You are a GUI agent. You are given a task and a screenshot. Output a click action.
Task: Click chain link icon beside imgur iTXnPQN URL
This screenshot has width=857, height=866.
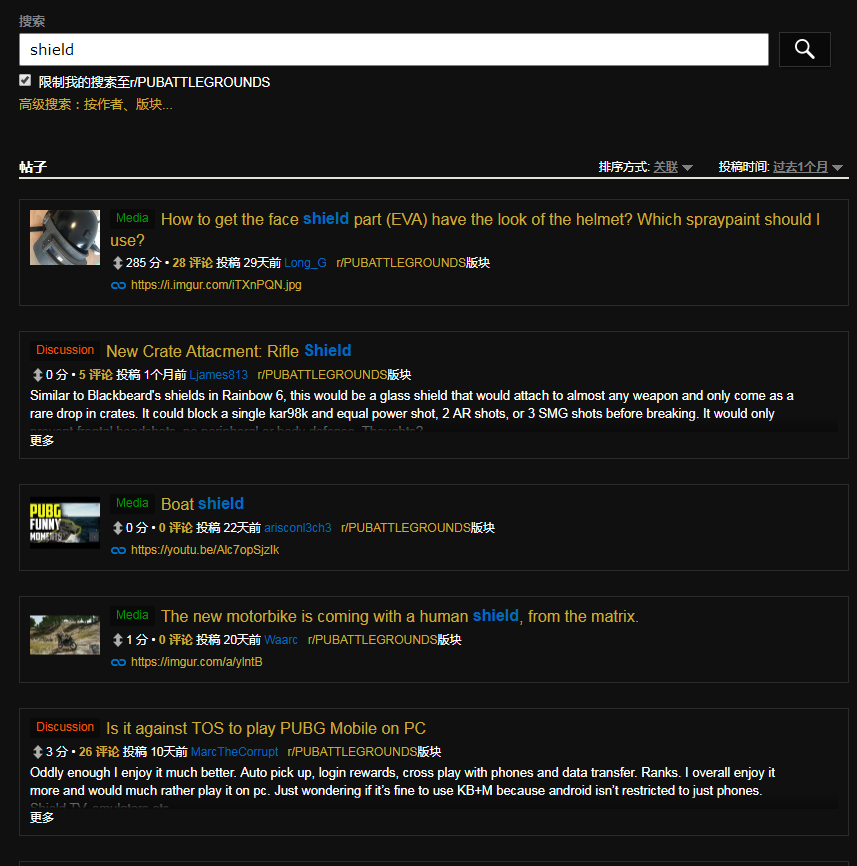(118, 286)
